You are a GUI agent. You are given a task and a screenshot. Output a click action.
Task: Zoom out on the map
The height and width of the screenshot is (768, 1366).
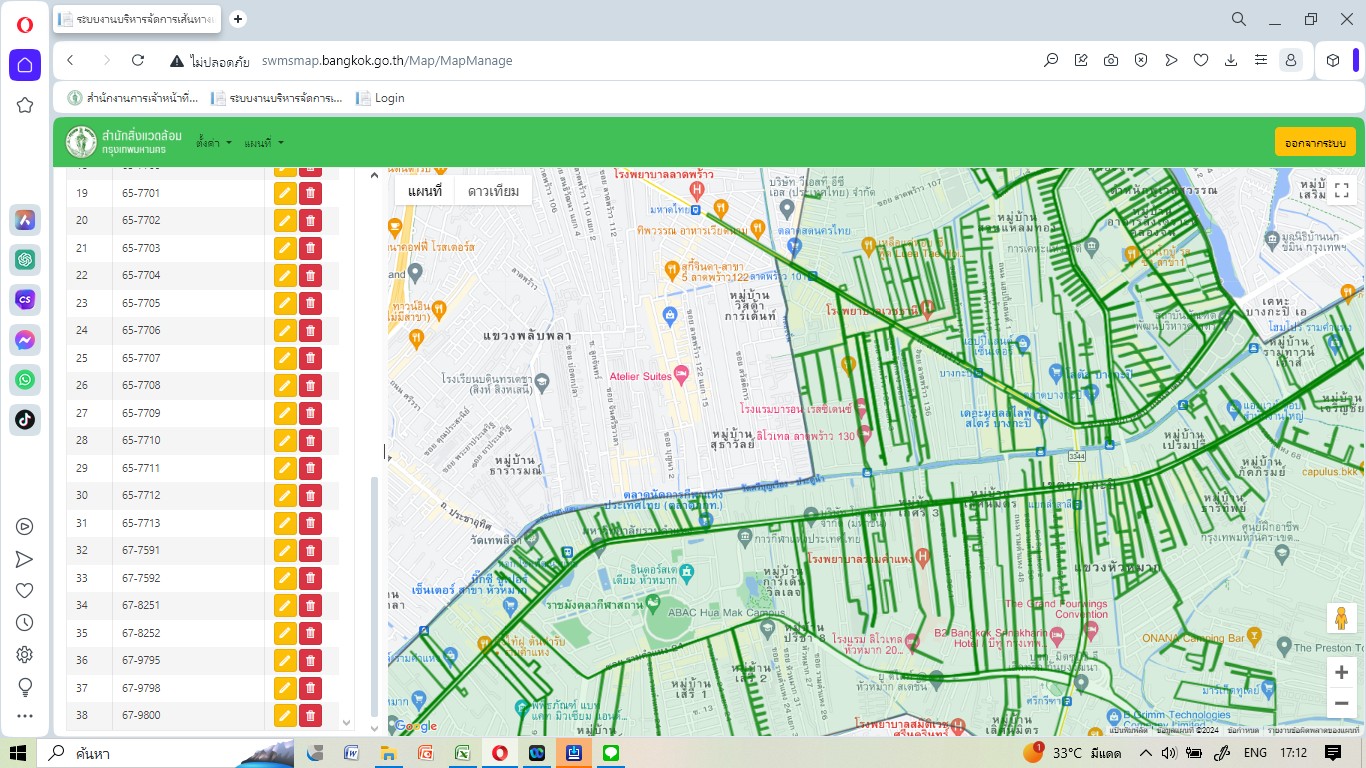[1341, 704]
